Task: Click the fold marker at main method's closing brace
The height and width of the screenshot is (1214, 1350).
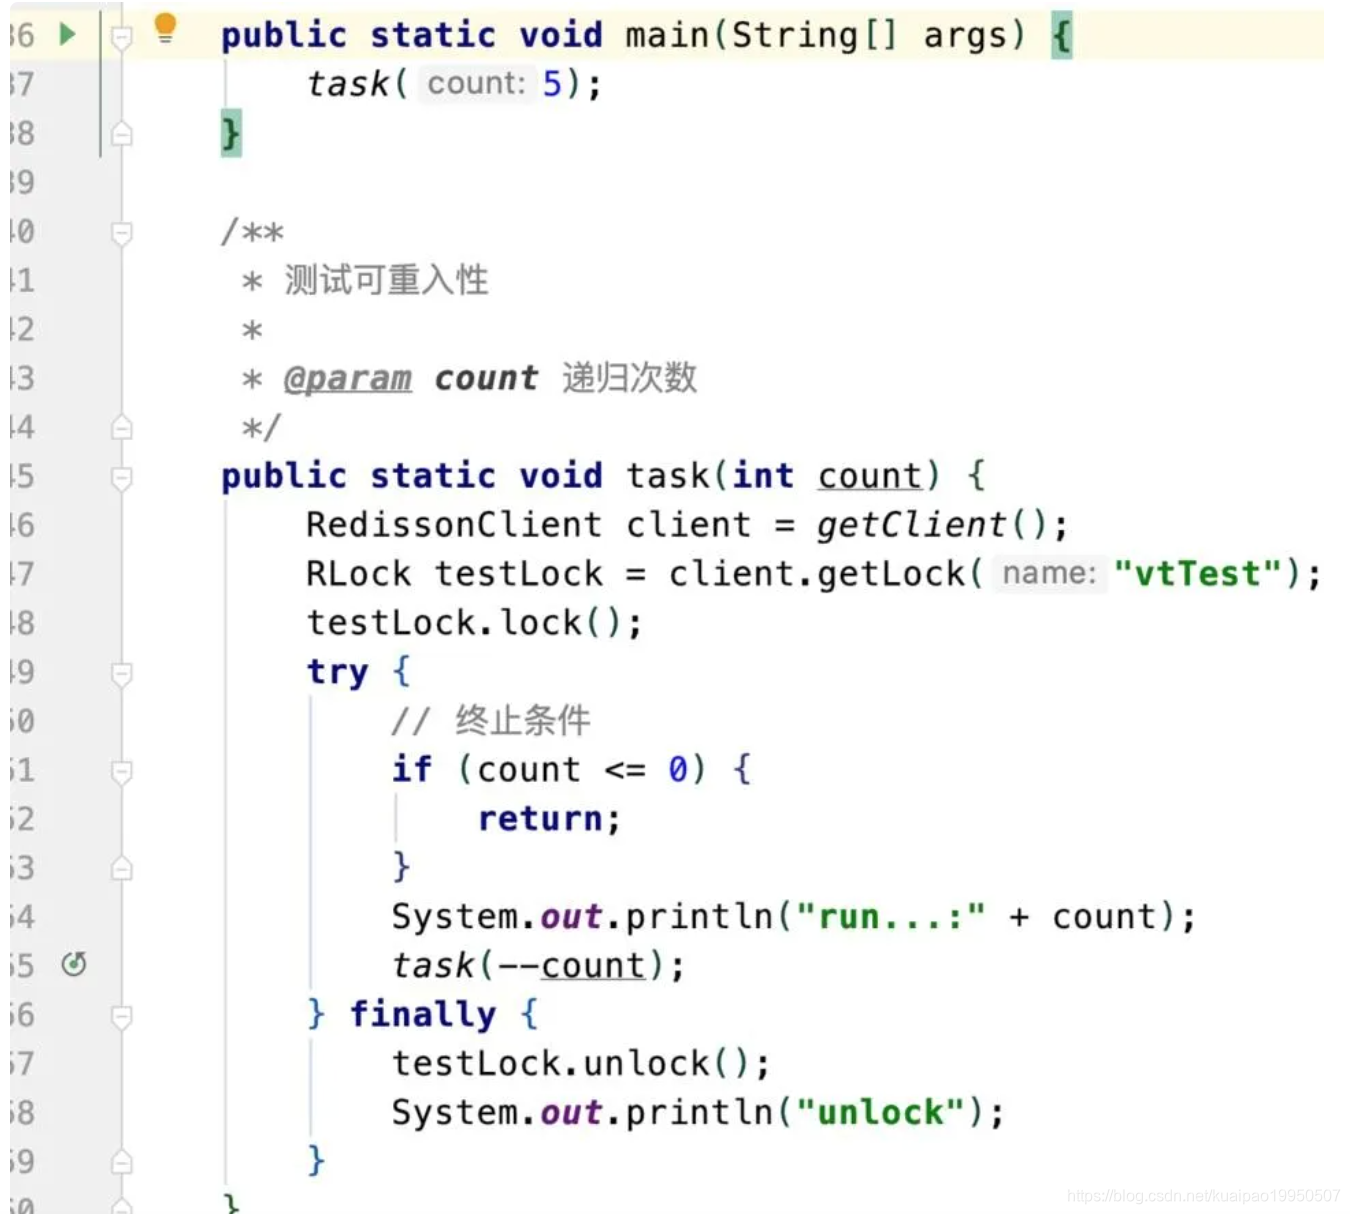Action: tap(122, 133)
